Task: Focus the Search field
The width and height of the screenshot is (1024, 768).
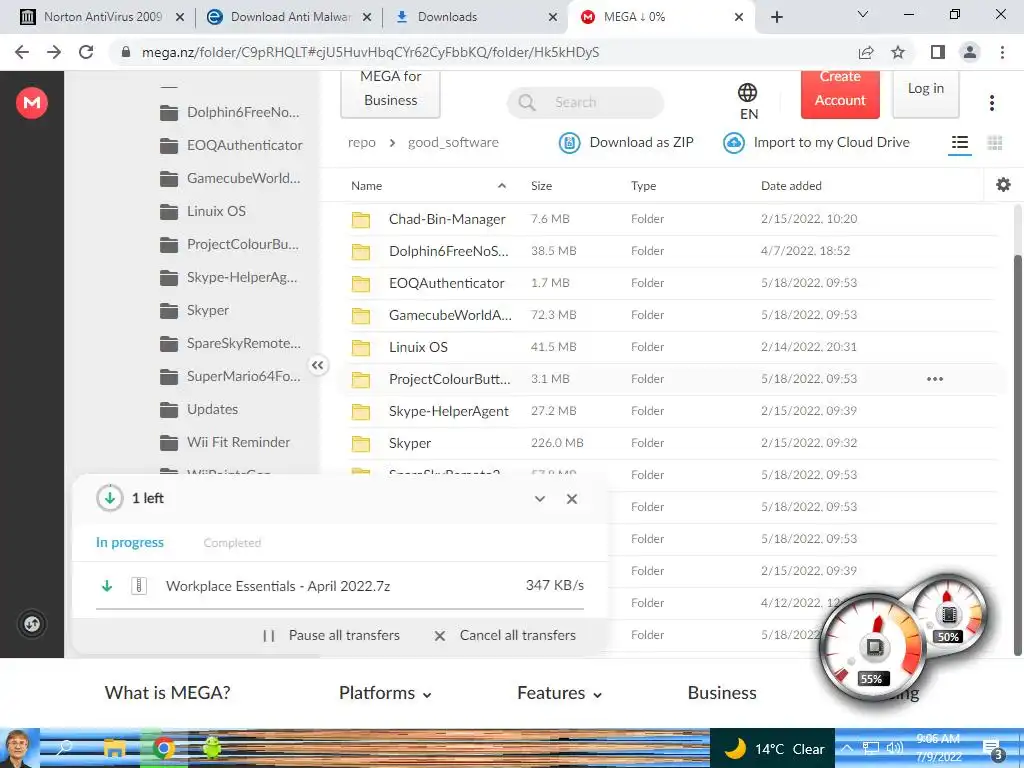Action: pos(586,102)
